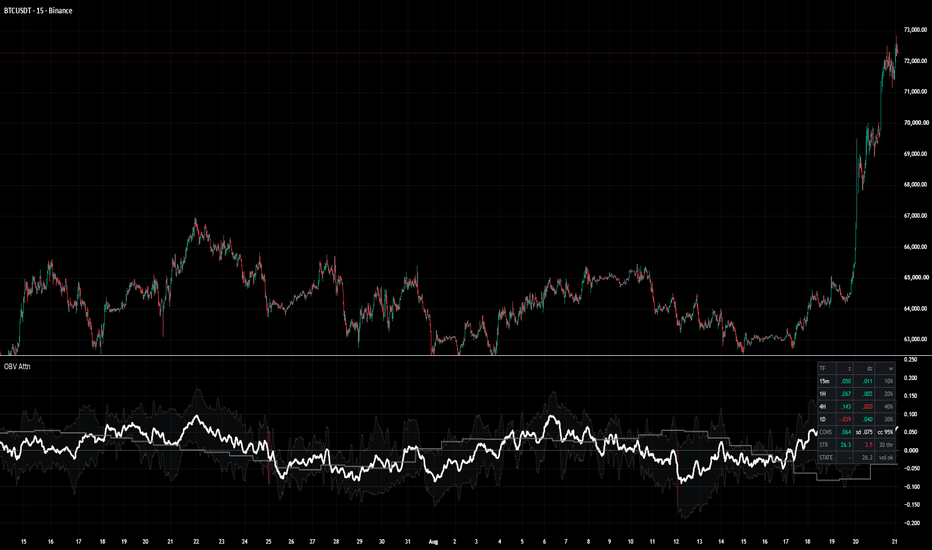This screenshot has height=550, width=932.
Task: Click the STATE row 'vol ok' cell
Action: click(885, 458)
